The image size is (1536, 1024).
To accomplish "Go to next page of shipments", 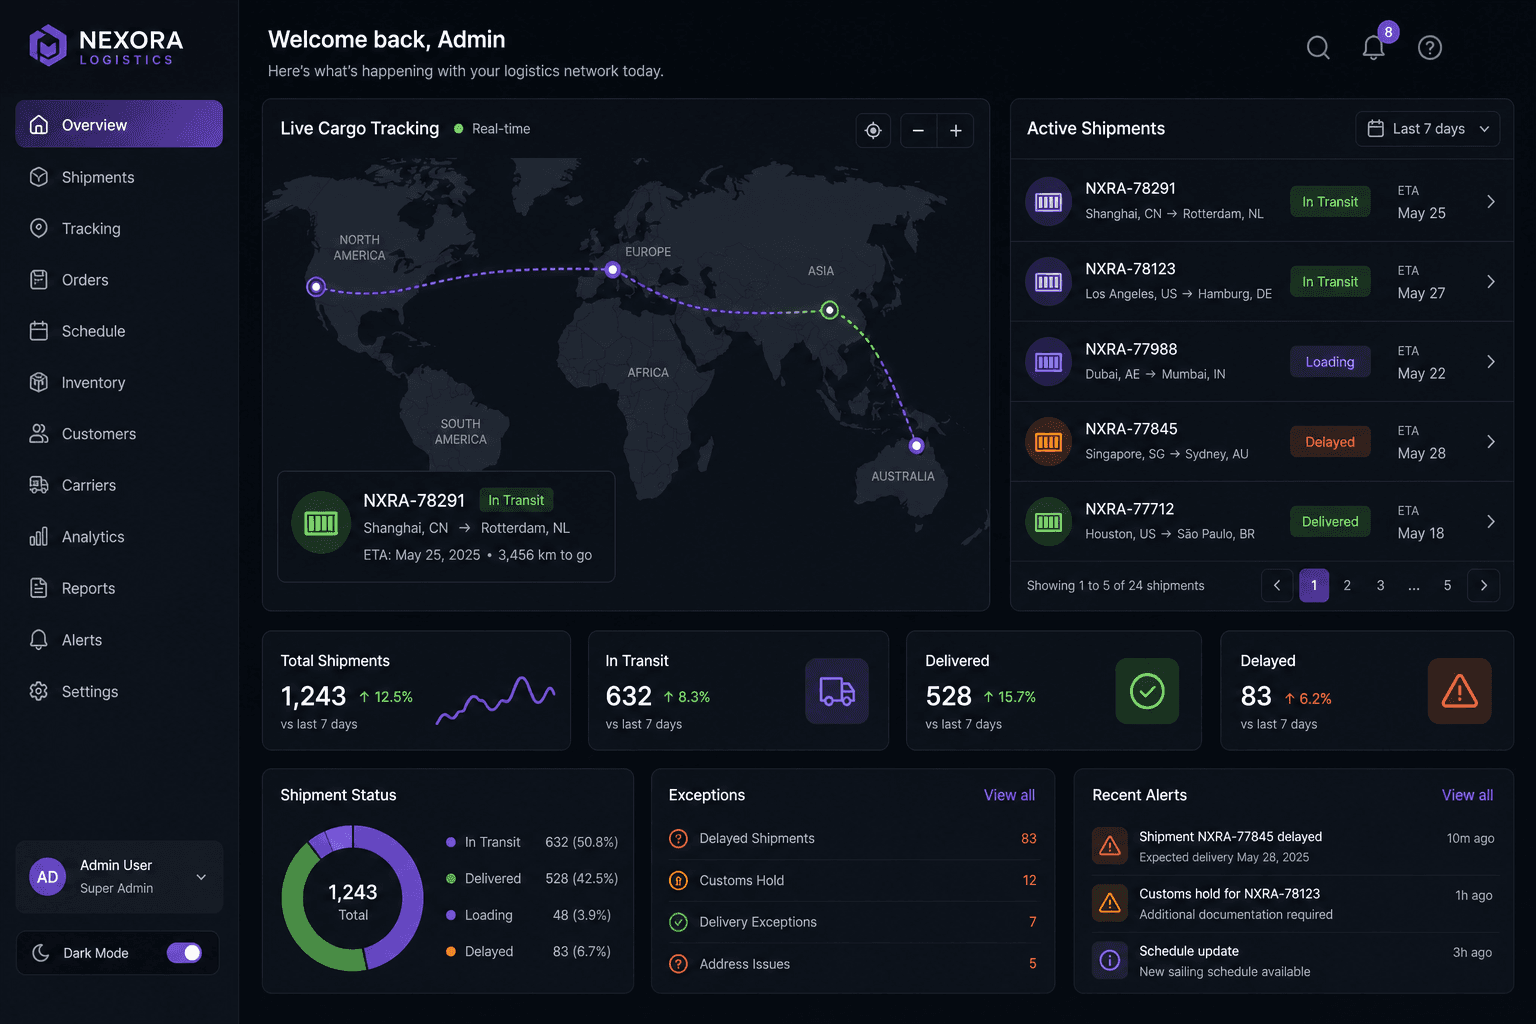I will click(1484, 586).
